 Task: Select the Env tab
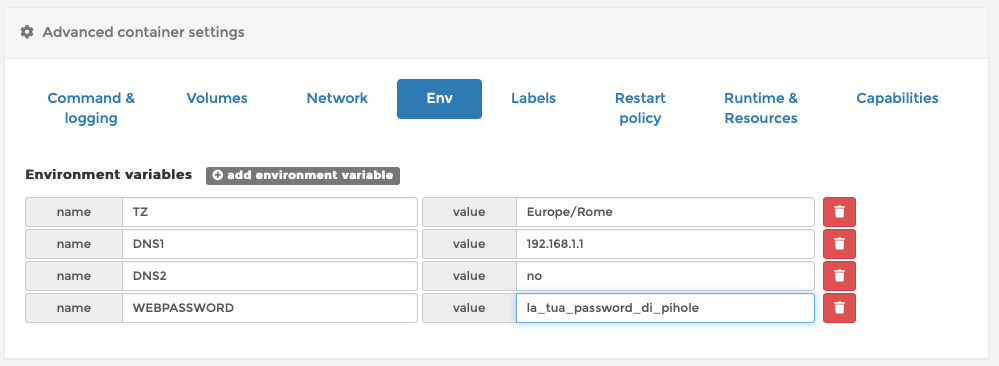click(x=439, y=99)
